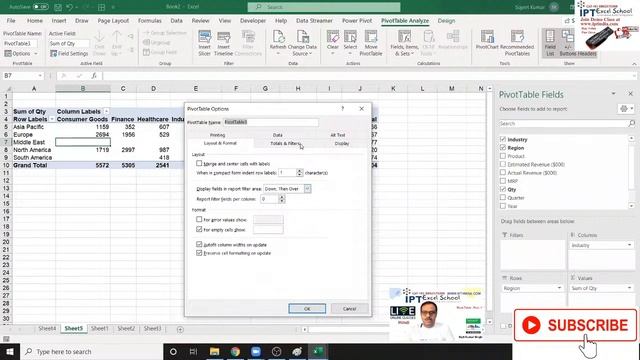Screen dimensions: 640x360
Task: Select the Sheet4 tab
Action: (47, 329)
